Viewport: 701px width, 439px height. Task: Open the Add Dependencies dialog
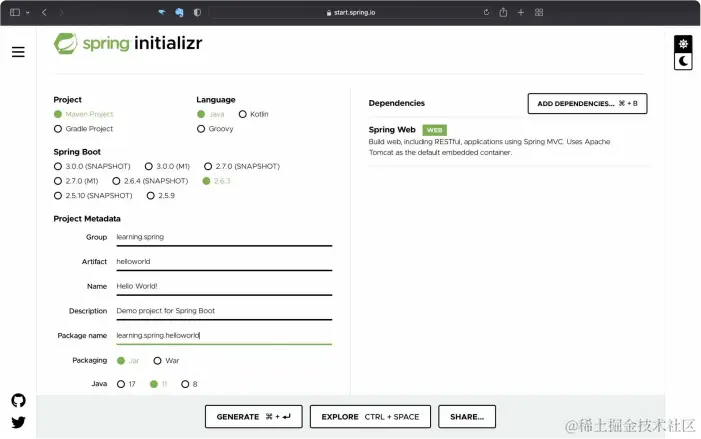click(587, 104)
